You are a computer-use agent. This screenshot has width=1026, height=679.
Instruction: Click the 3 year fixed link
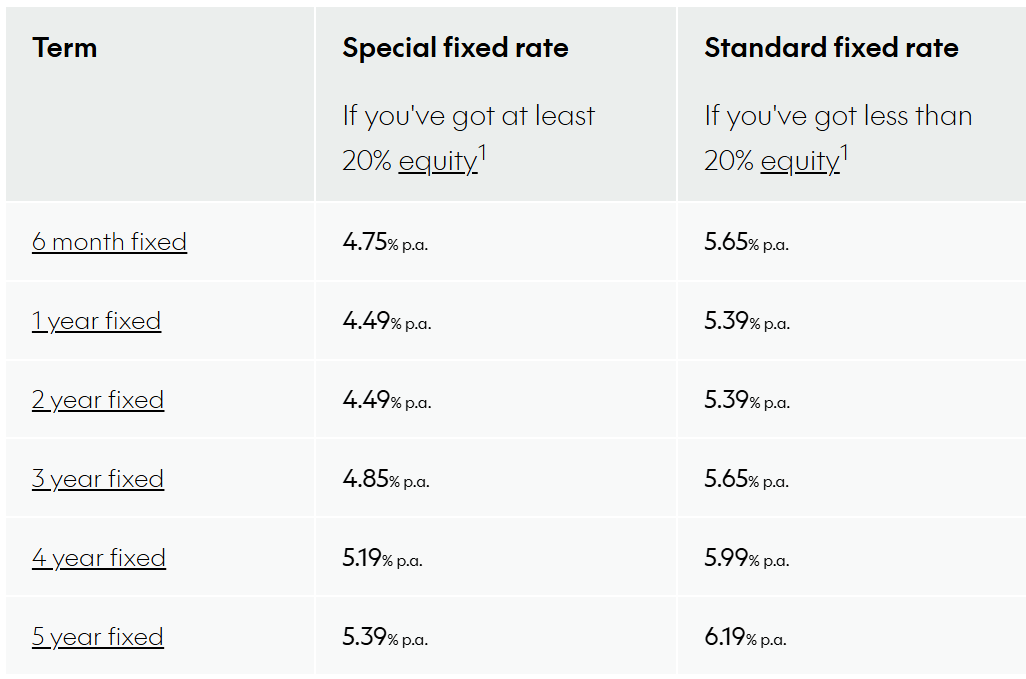click(98, 479)
